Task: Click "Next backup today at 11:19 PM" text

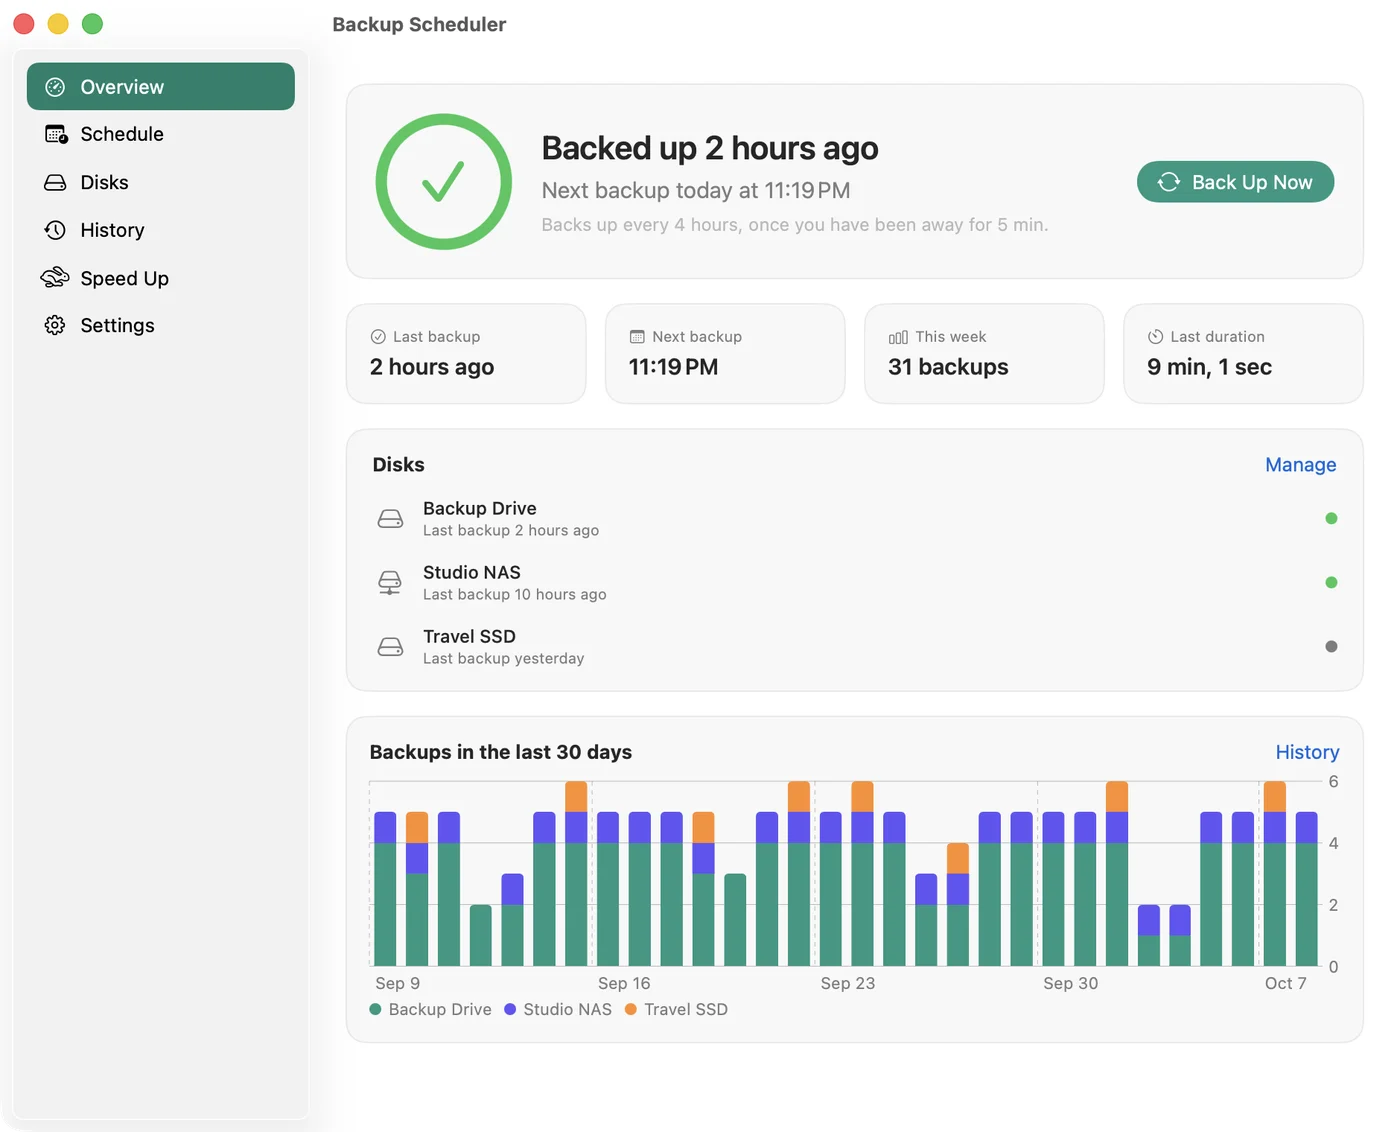Action: [x=696, y=190]
